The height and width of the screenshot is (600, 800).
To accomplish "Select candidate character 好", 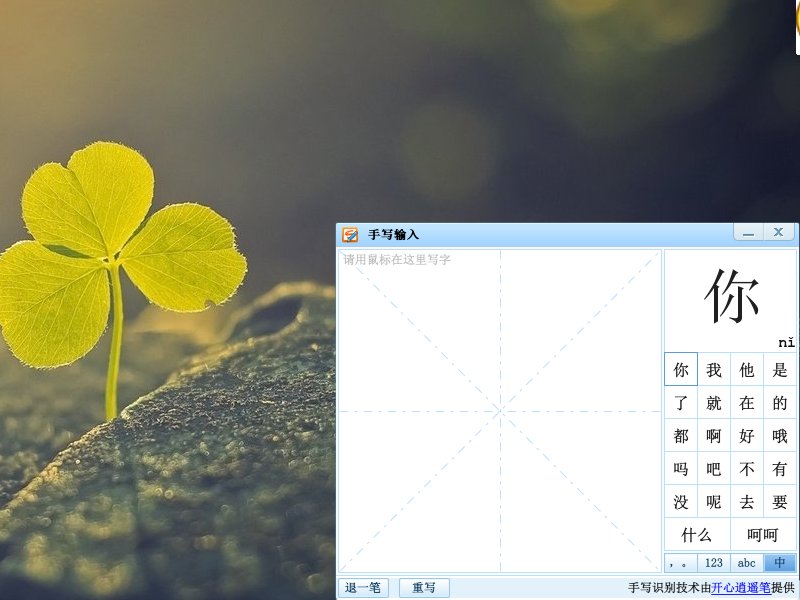I will click(x=746, y=436).
